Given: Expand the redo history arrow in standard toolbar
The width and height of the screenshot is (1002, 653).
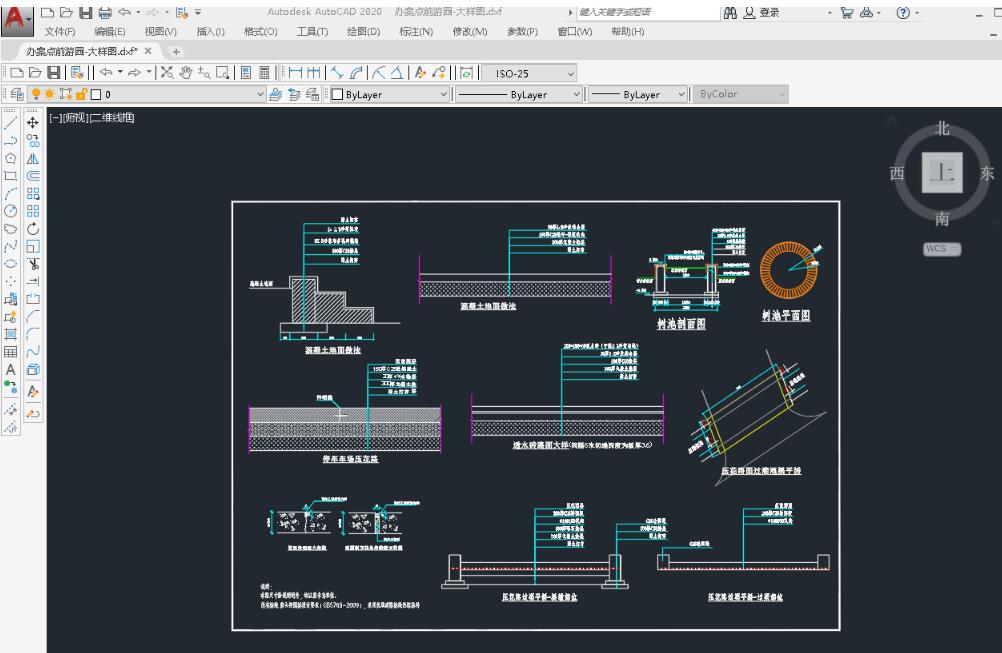Looking at the screenshot, I should 148,72.
